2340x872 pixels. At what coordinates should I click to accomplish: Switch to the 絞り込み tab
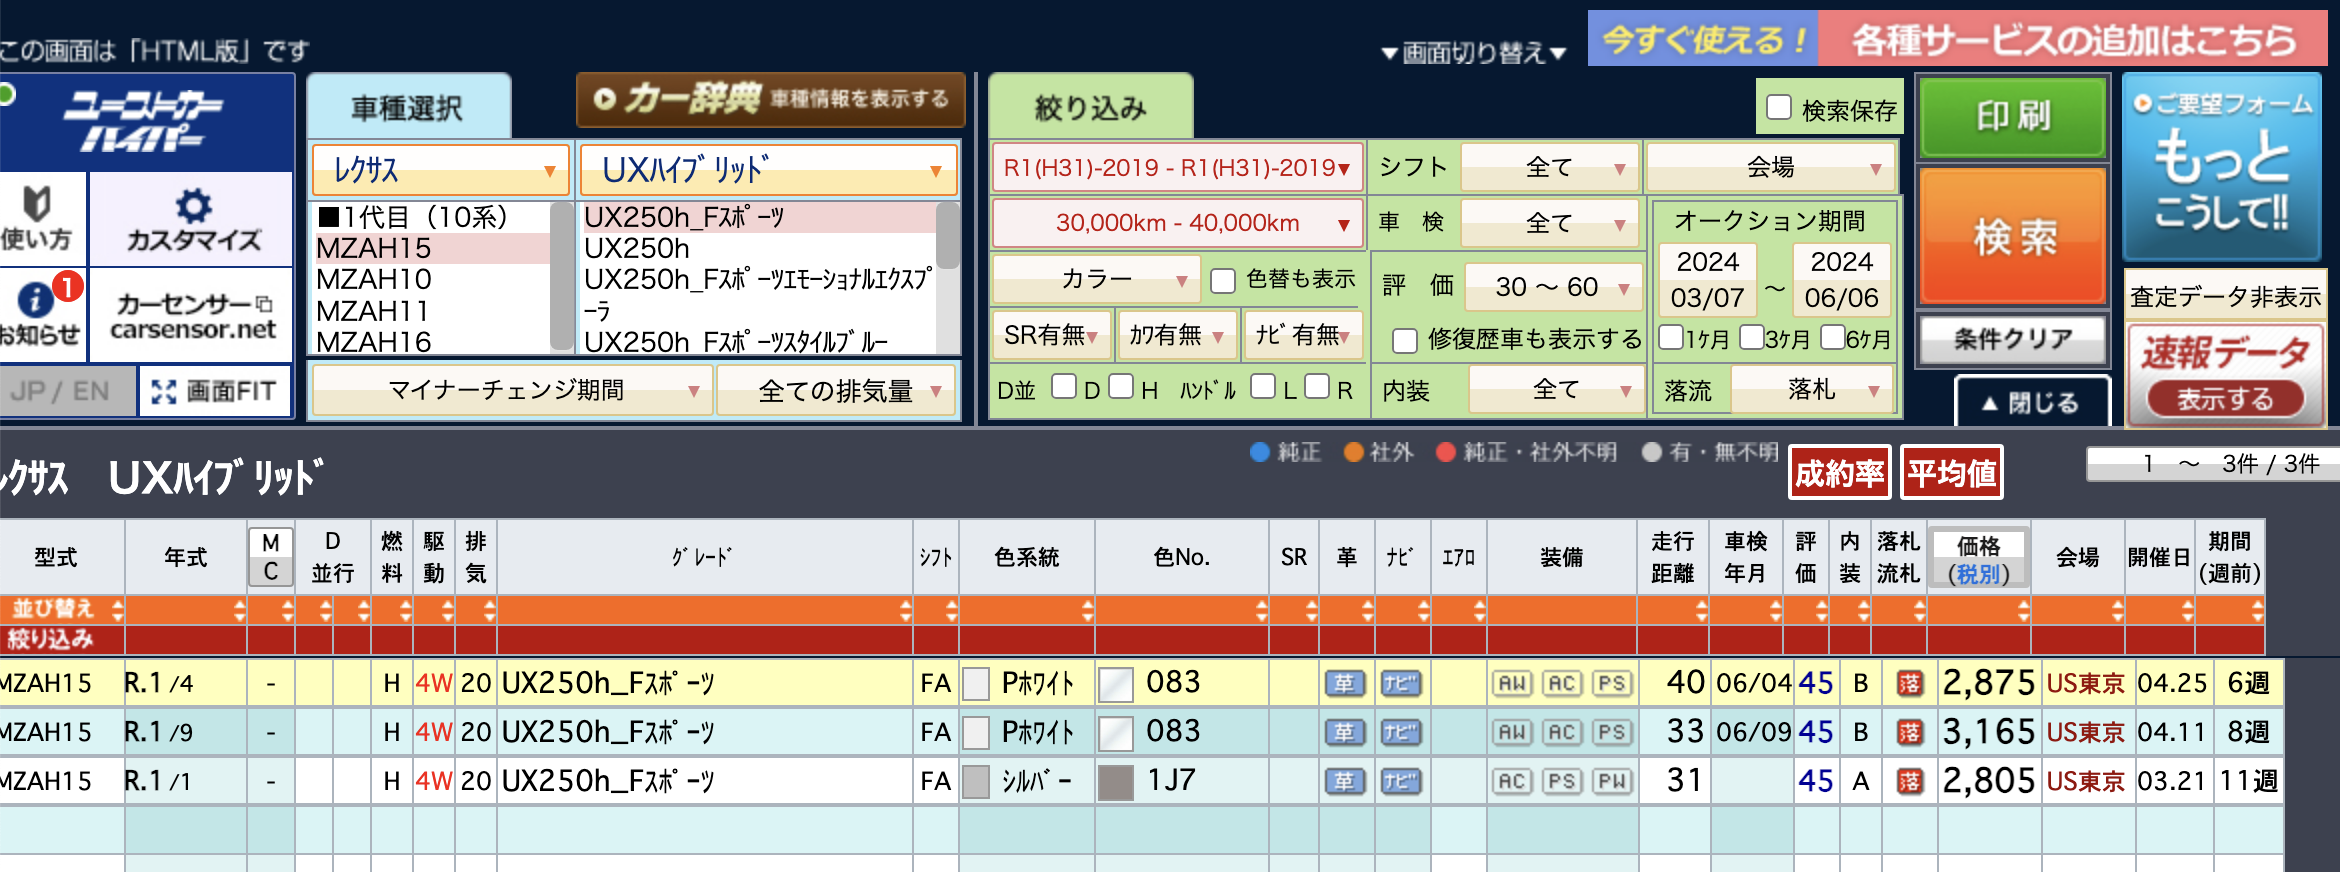[x=1090, y=107]
